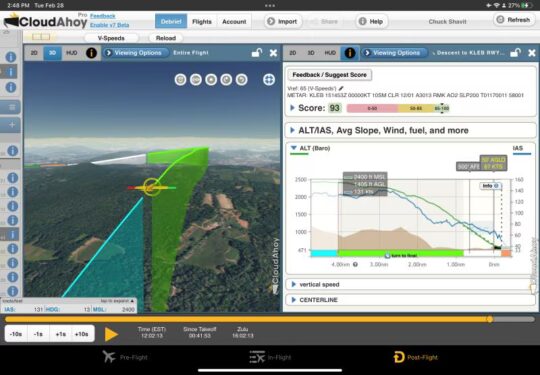The height and width of the screenshot is (375, 540).
Task: Open the Account tab
Action: click(x=234, y=21)
